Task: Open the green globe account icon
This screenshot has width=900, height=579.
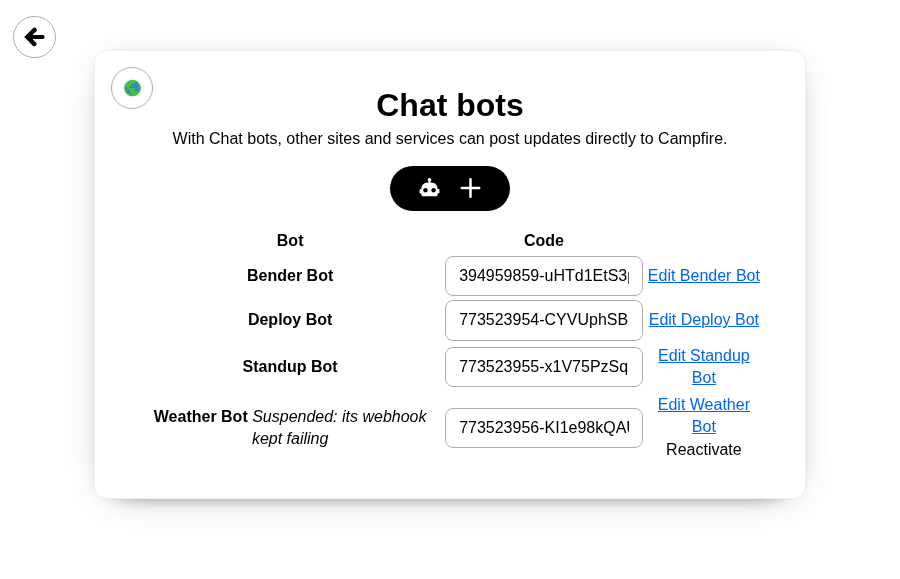Action: point(132,88)
